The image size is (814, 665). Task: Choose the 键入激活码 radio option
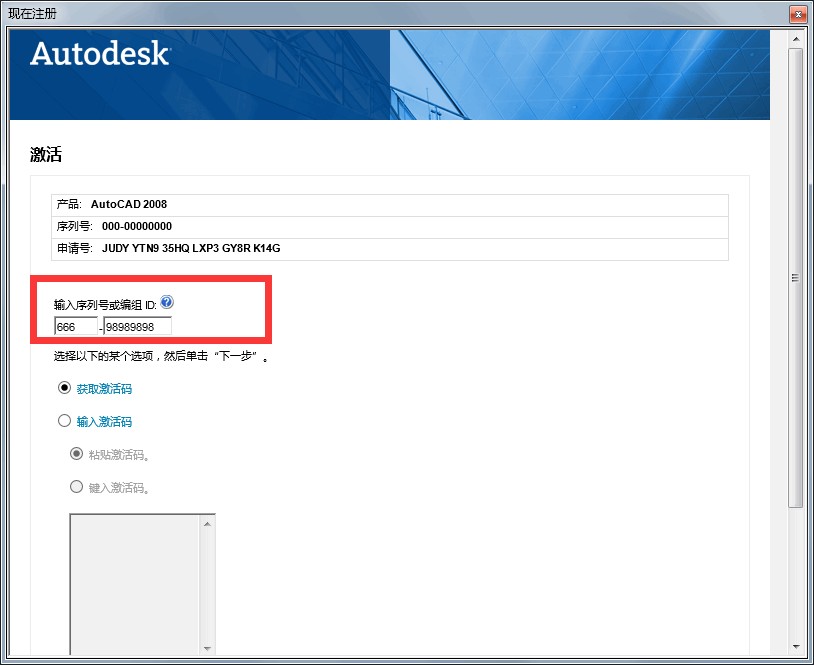pyautogui.click(x=76, y=487)
